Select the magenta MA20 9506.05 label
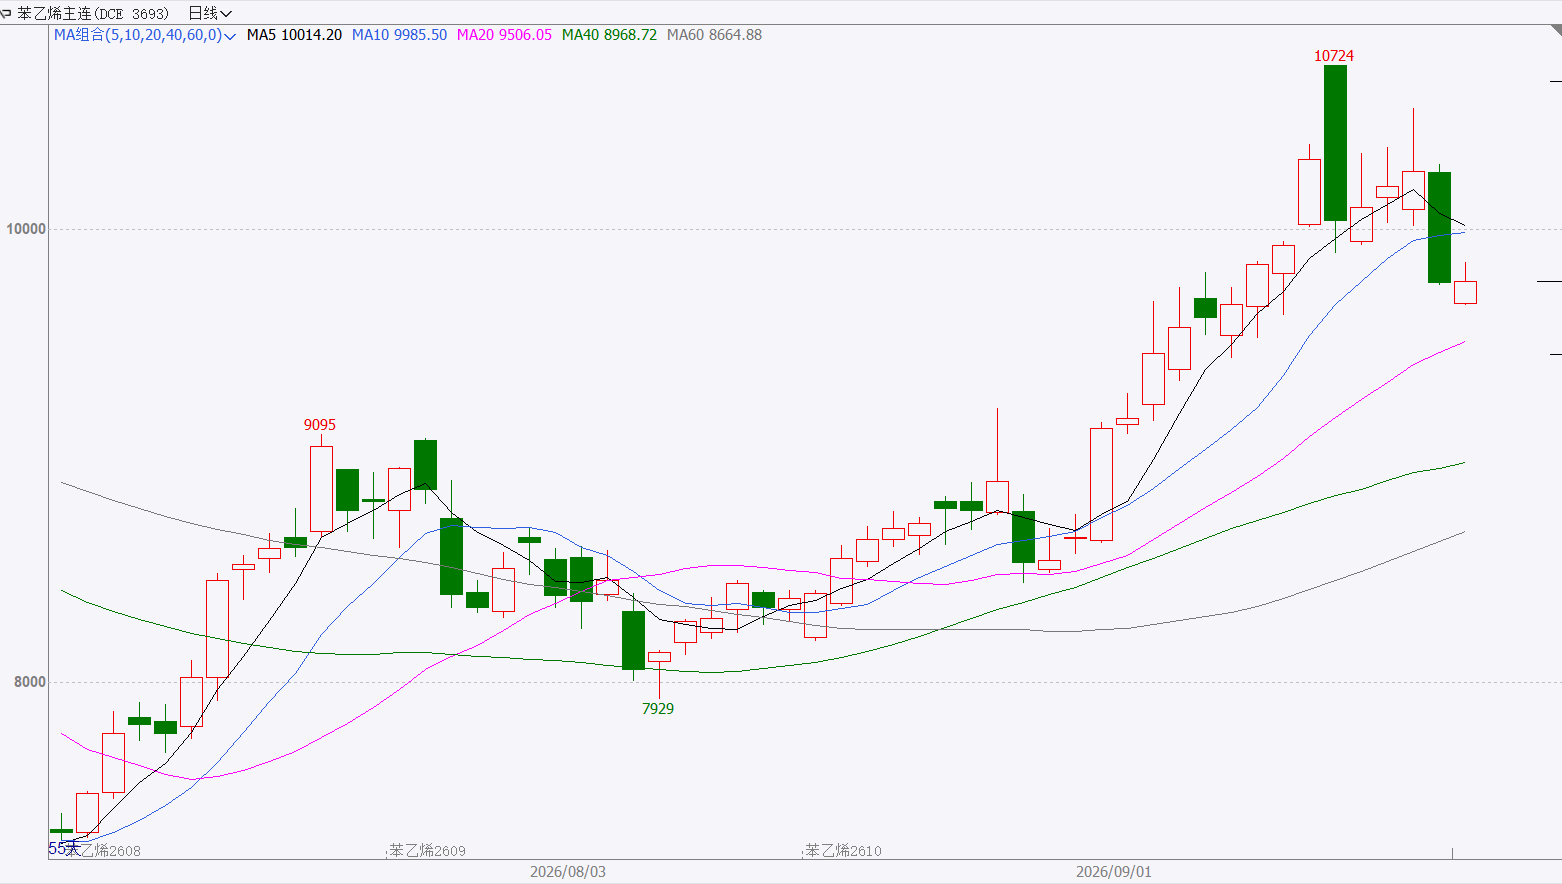 (504, 35)
